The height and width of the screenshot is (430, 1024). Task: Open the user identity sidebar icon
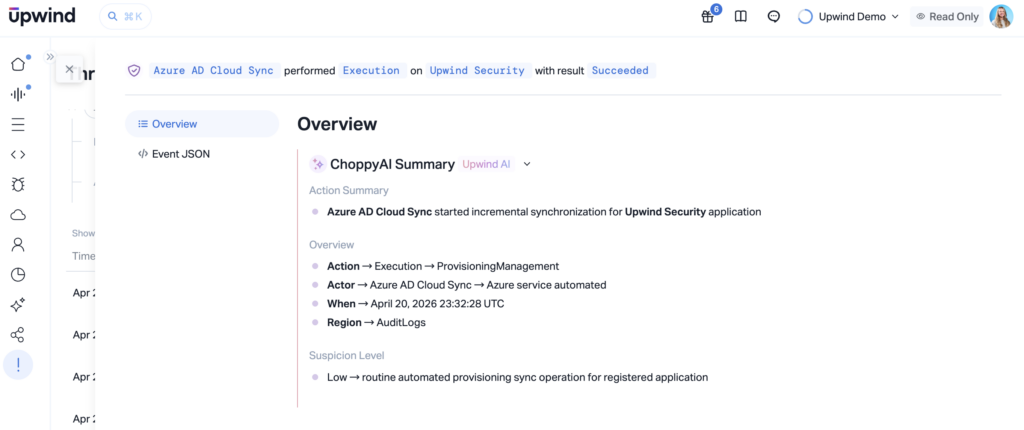(18, 245)
